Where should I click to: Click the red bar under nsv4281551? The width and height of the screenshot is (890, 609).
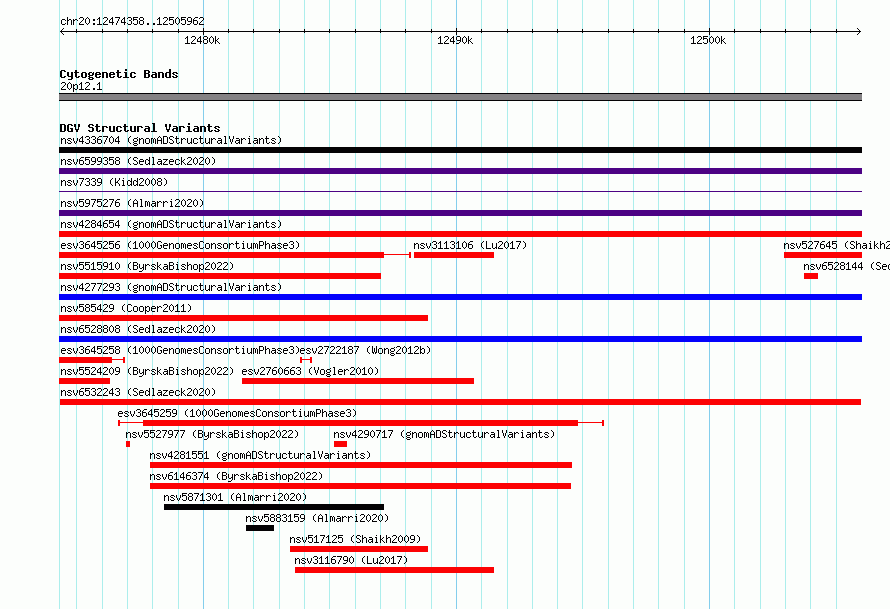361,465
